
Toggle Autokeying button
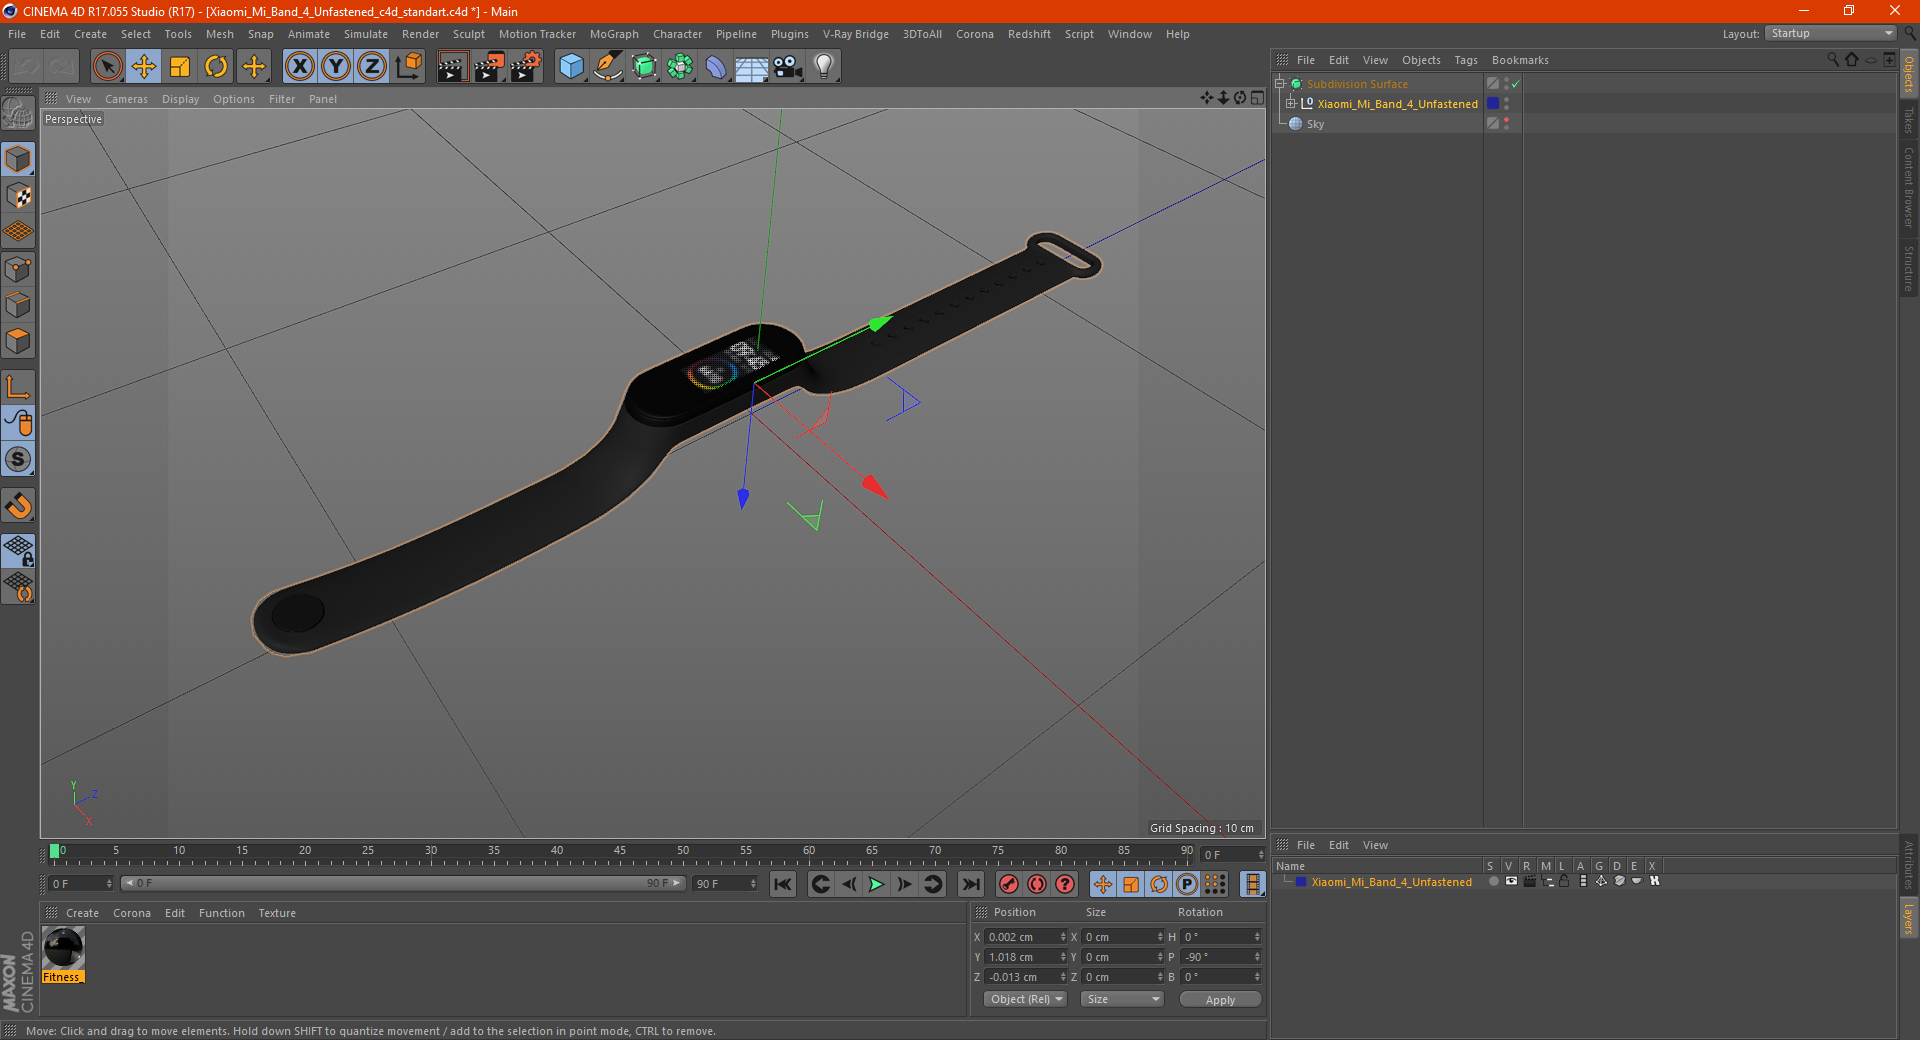point(1037,884)
